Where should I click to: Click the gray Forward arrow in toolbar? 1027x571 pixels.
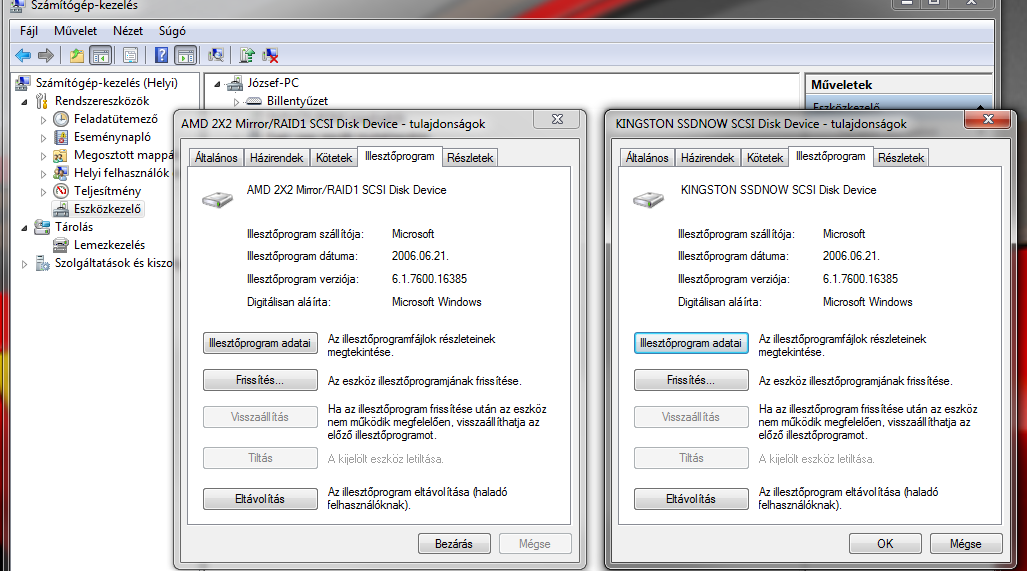click(46, 56)
